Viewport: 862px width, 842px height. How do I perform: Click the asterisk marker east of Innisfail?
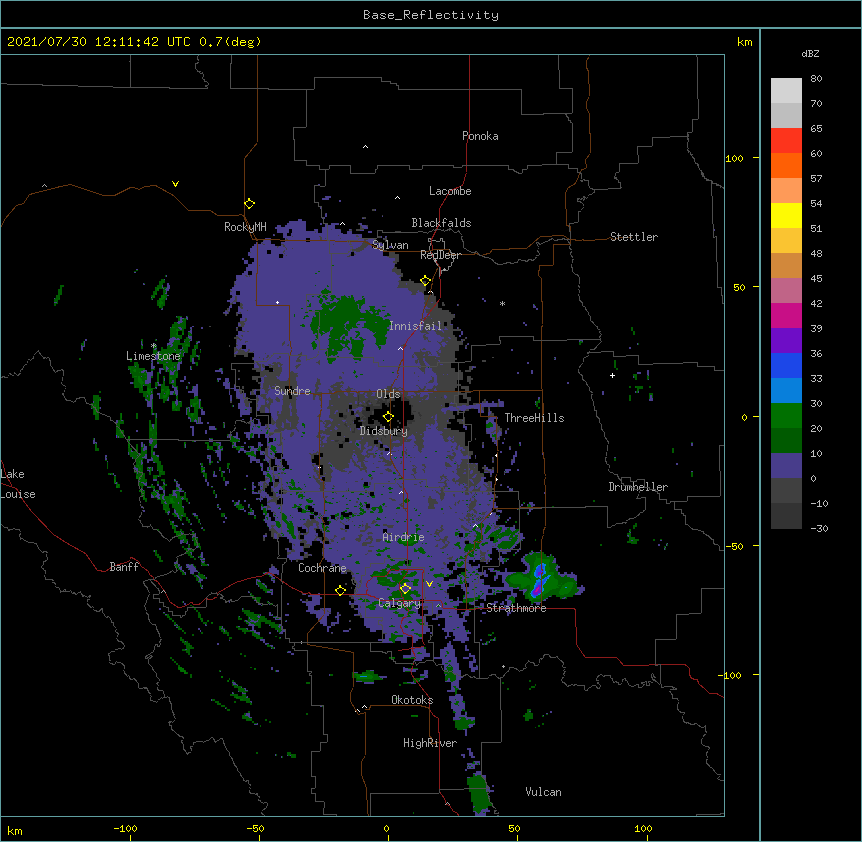[x=502, y=303]
